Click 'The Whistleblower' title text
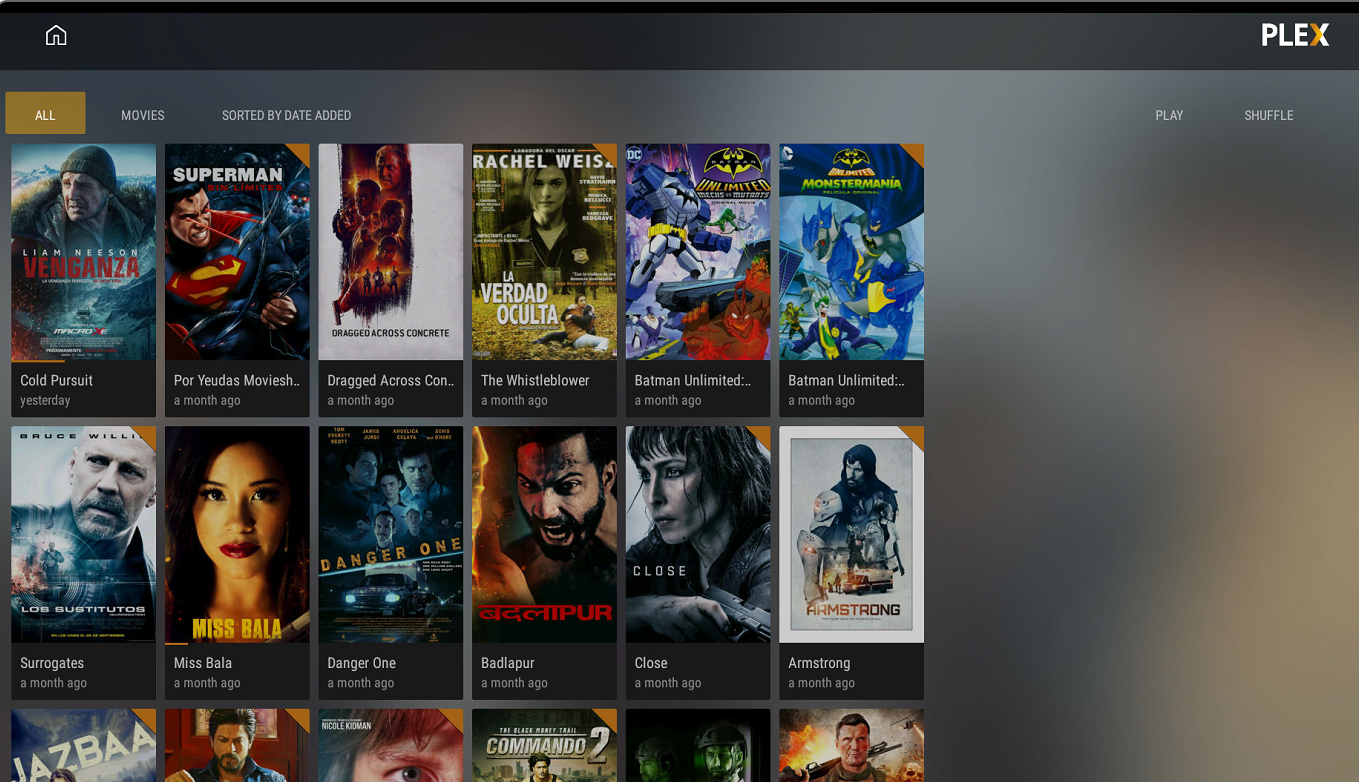The image size is (1359, 783). click(x=535, y=381)
